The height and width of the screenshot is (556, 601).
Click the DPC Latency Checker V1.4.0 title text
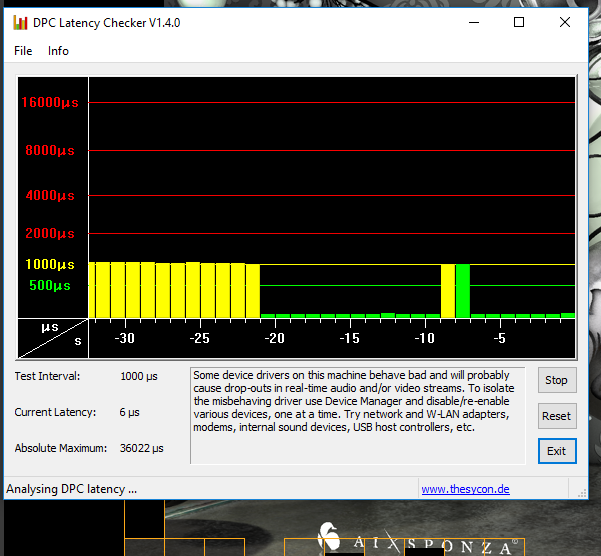point(107,23)
